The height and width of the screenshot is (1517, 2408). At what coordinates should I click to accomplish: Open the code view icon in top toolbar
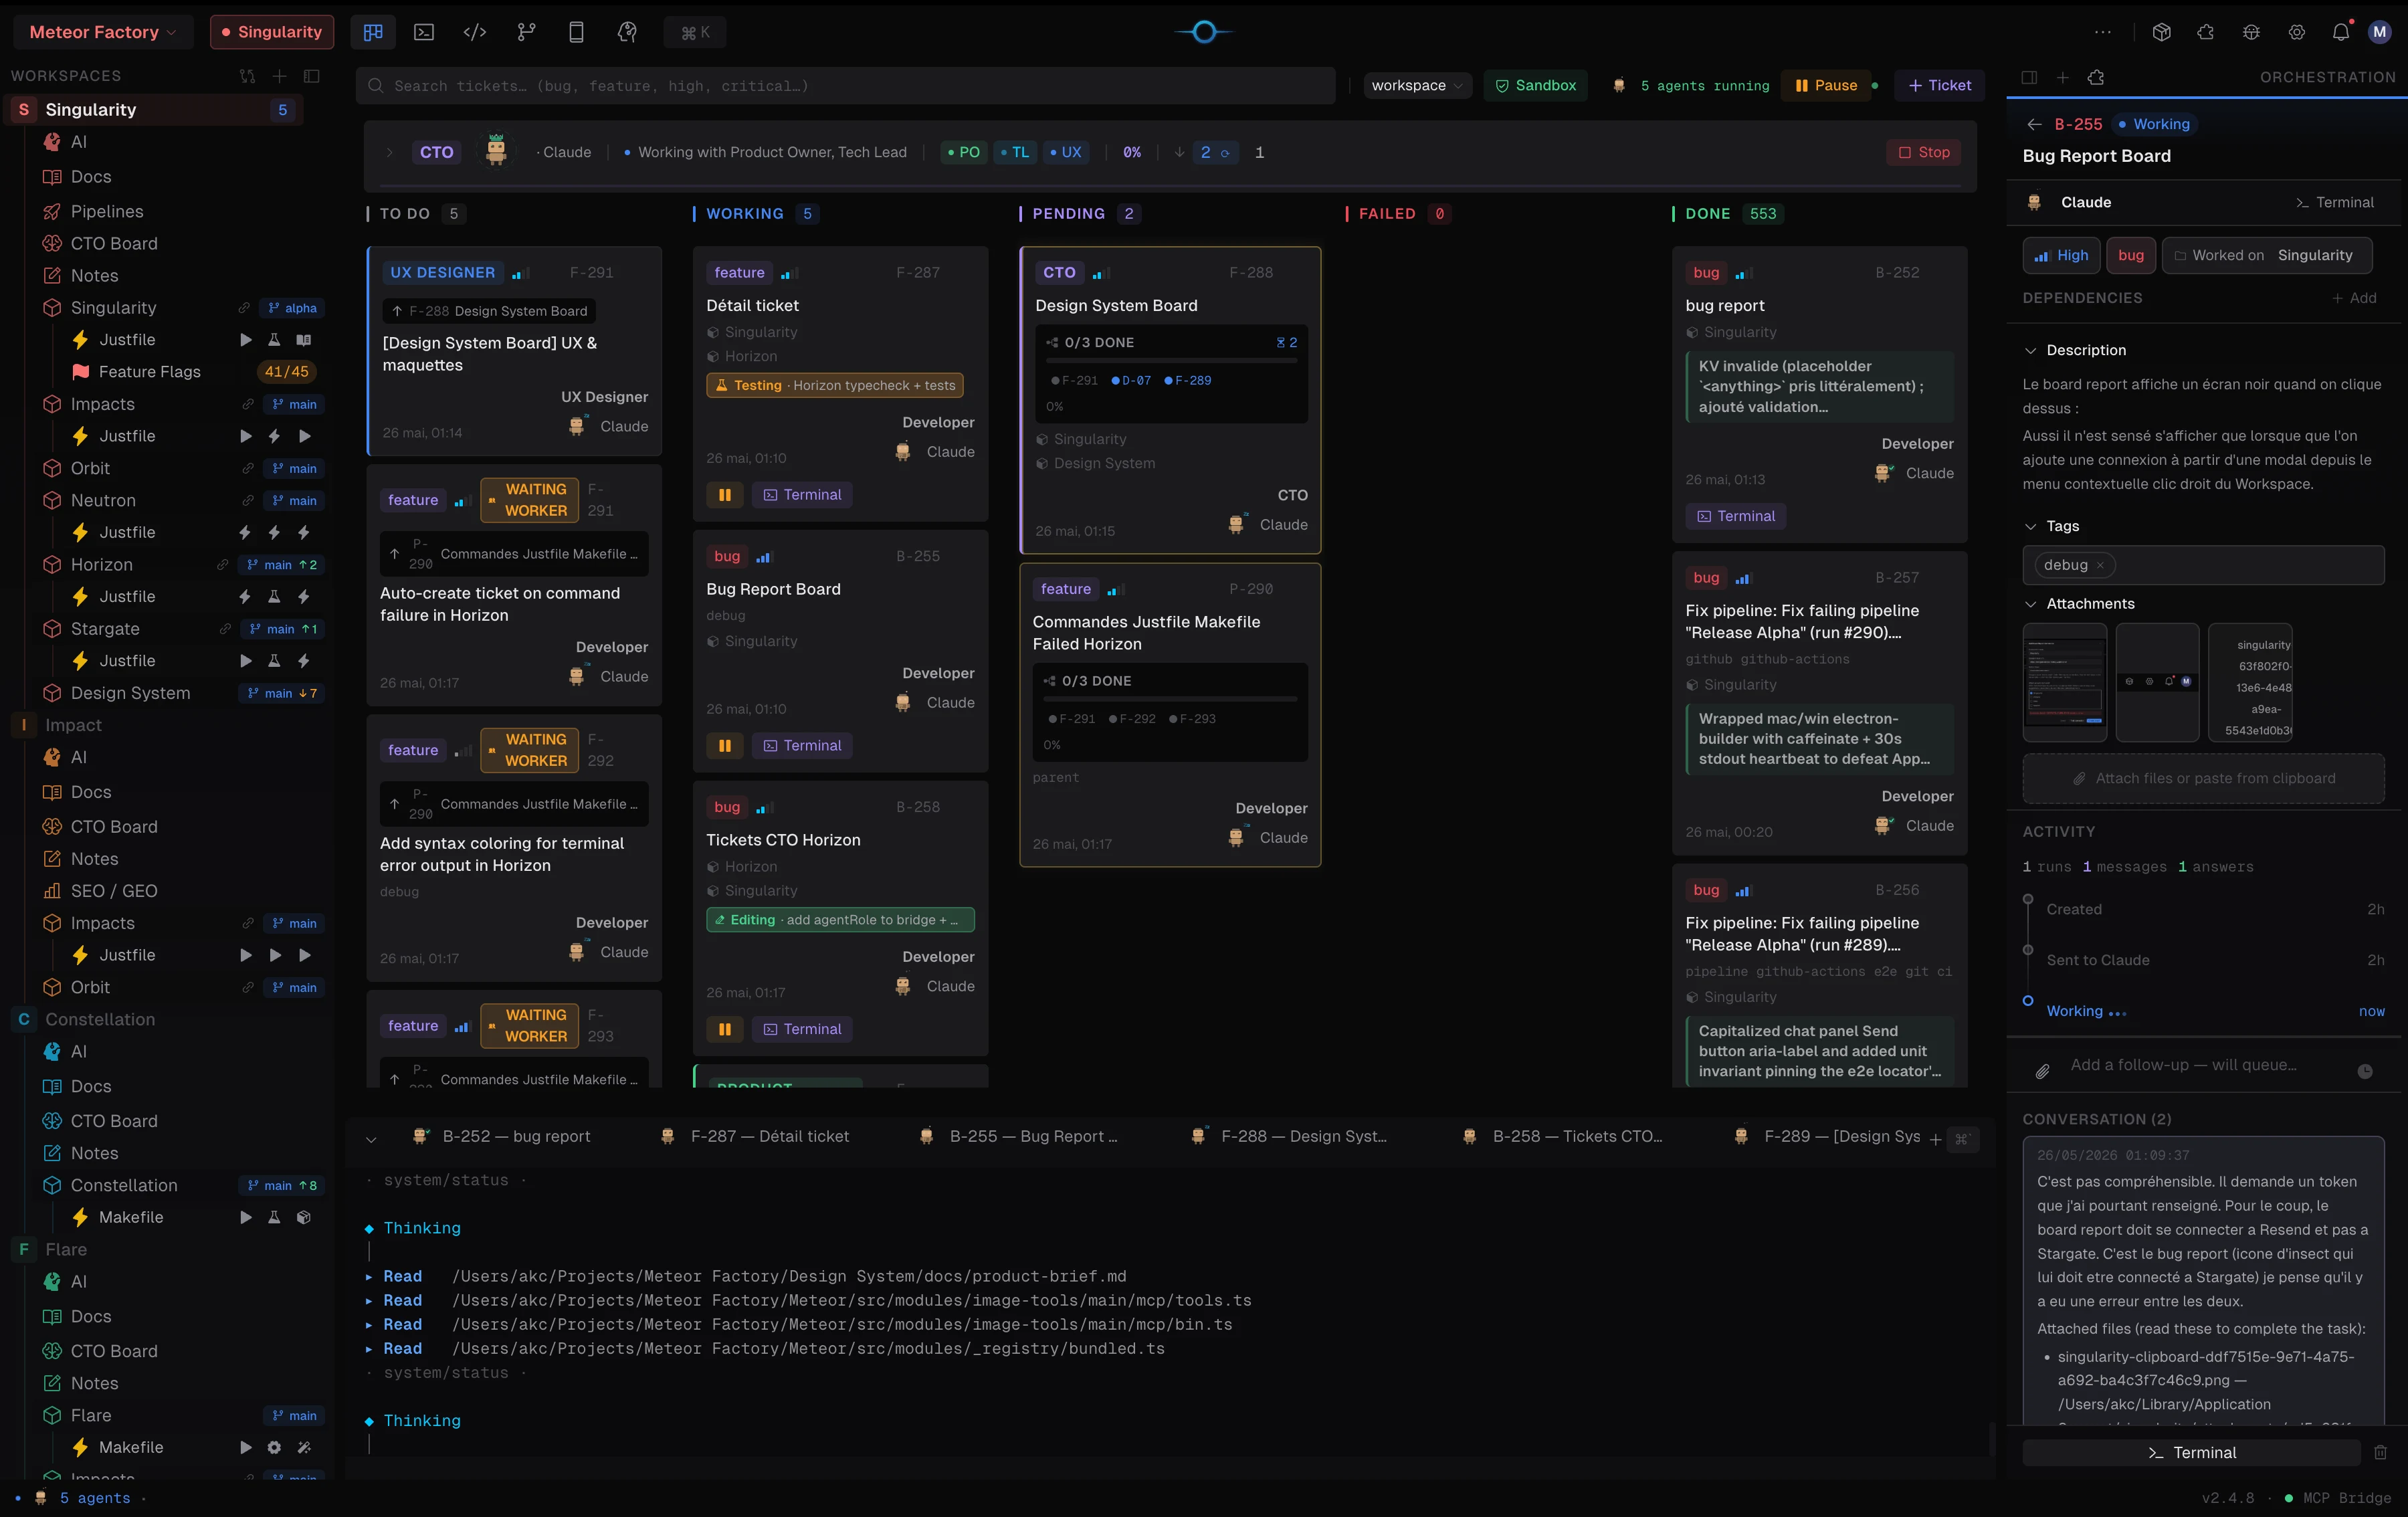tap(475, 32)
